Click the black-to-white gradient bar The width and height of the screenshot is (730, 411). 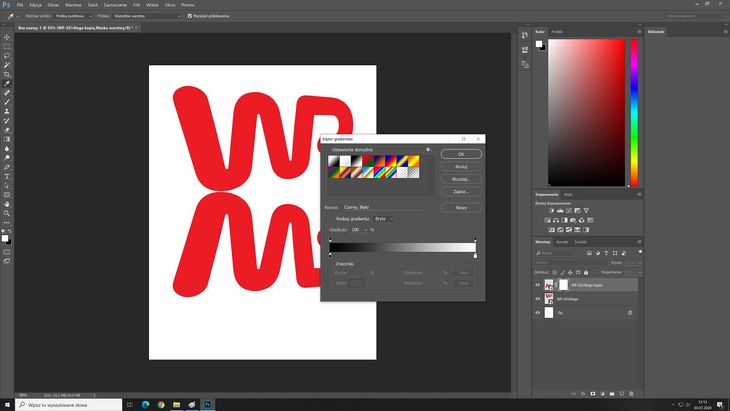[402, 247]
